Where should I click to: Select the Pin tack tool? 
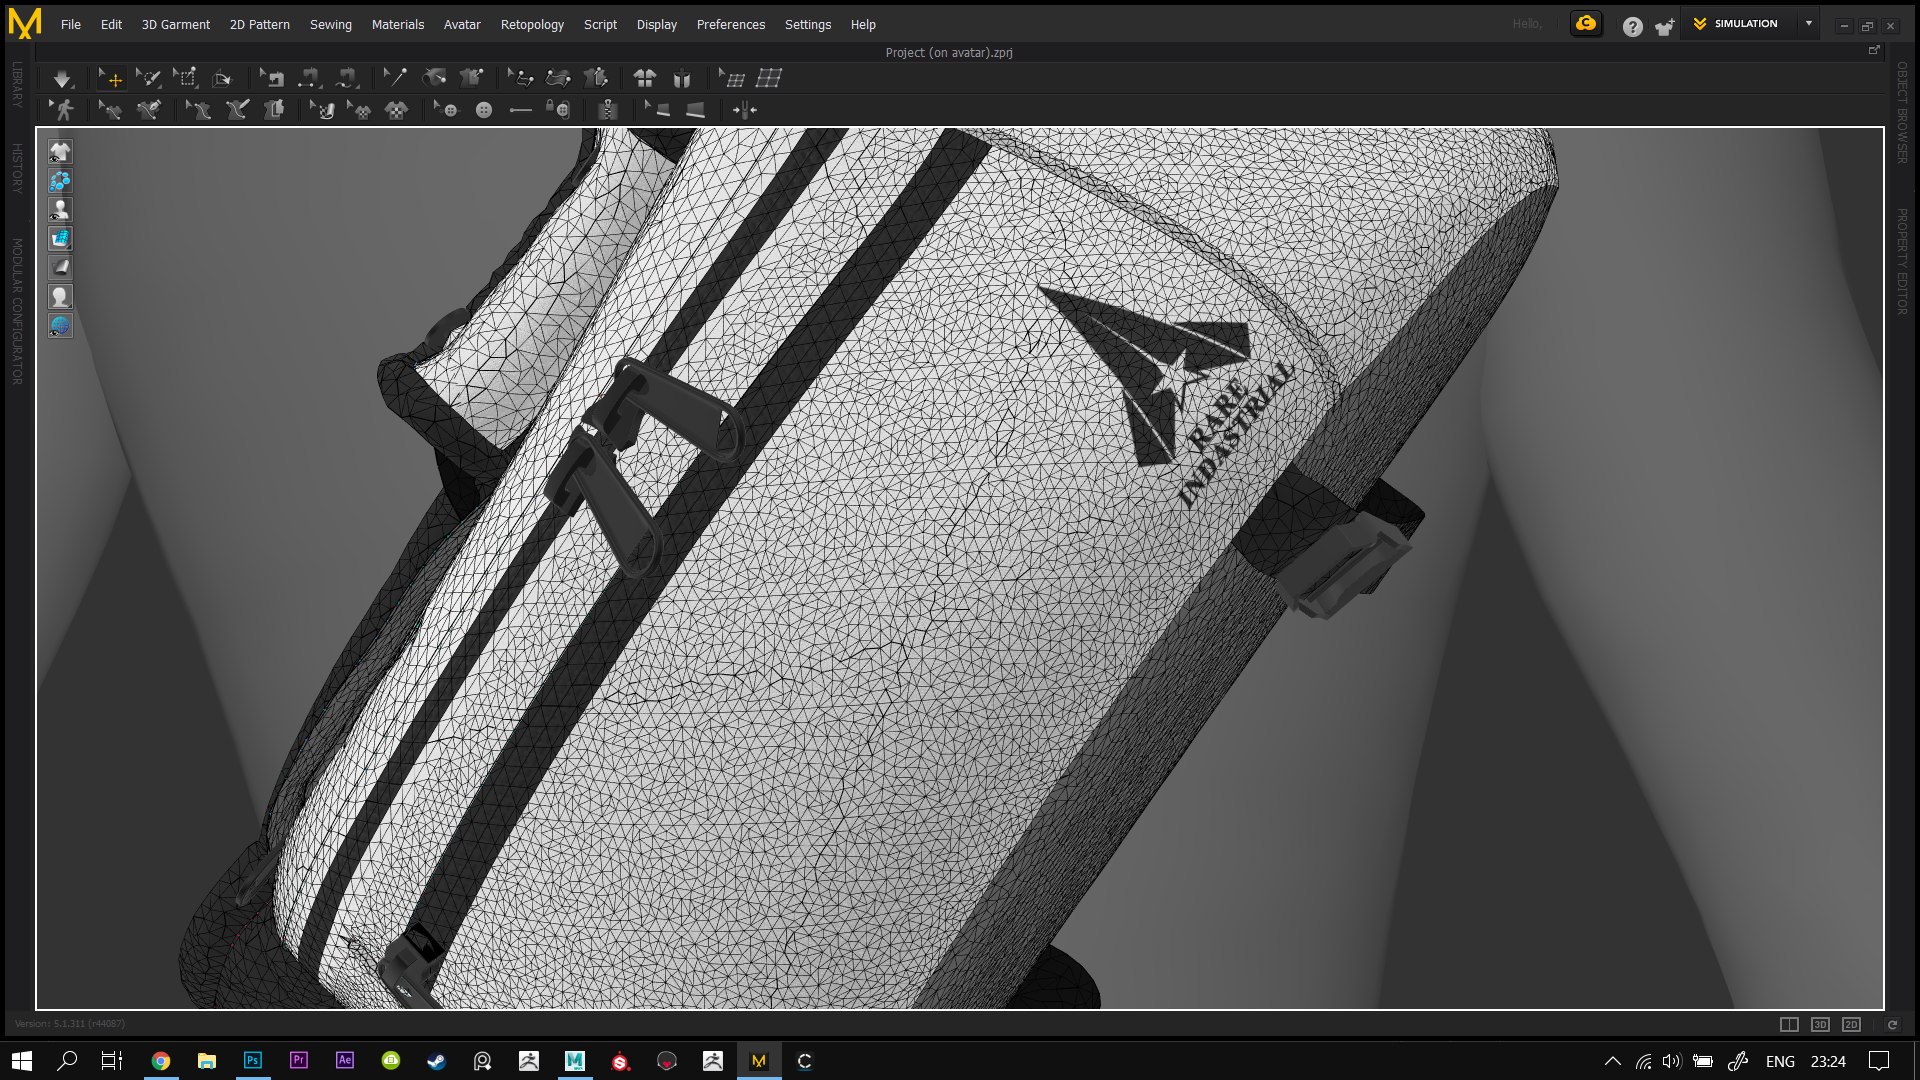click(396, 78)
